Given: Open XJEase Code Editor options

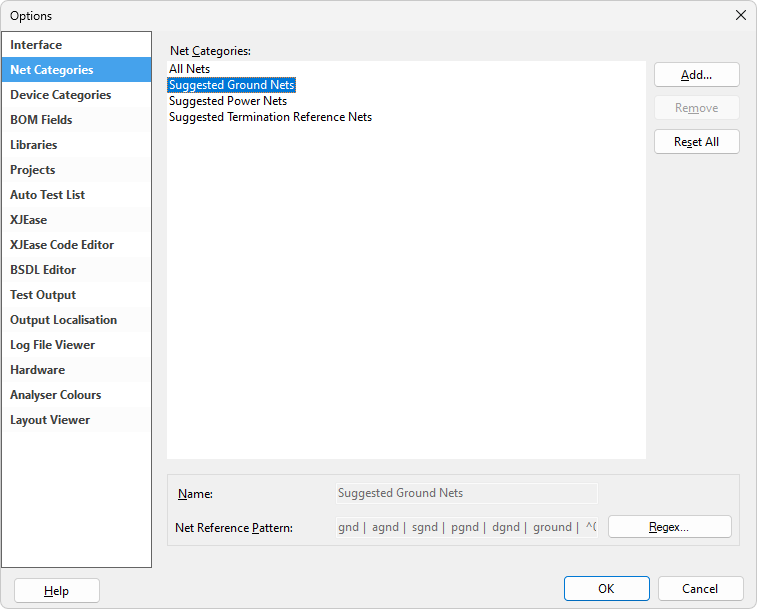Looking at the screenshot, I should [62, 245].
